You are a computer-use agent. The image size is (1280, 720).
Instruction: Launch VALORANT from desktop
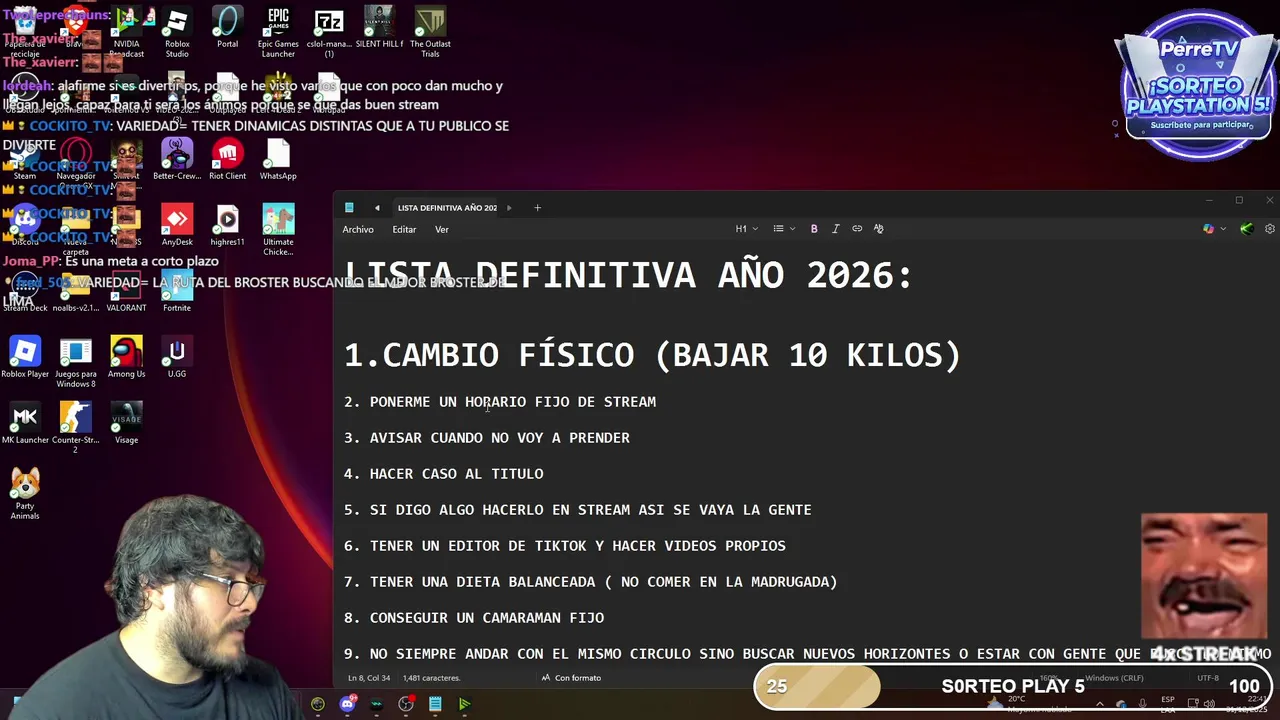126,292
